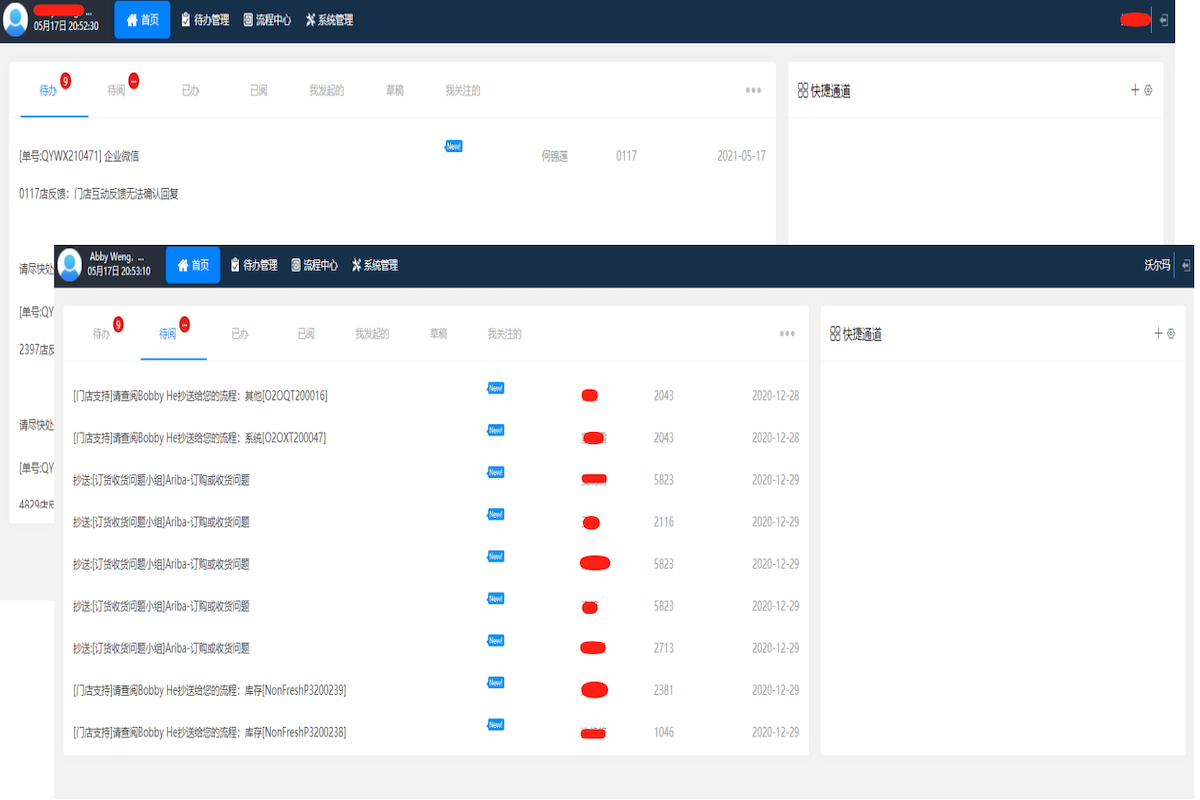The height and width of the screenshot is (800, 1200).
Task: Open the O2OXT200047 系统 process item
Action: point(199,438)
